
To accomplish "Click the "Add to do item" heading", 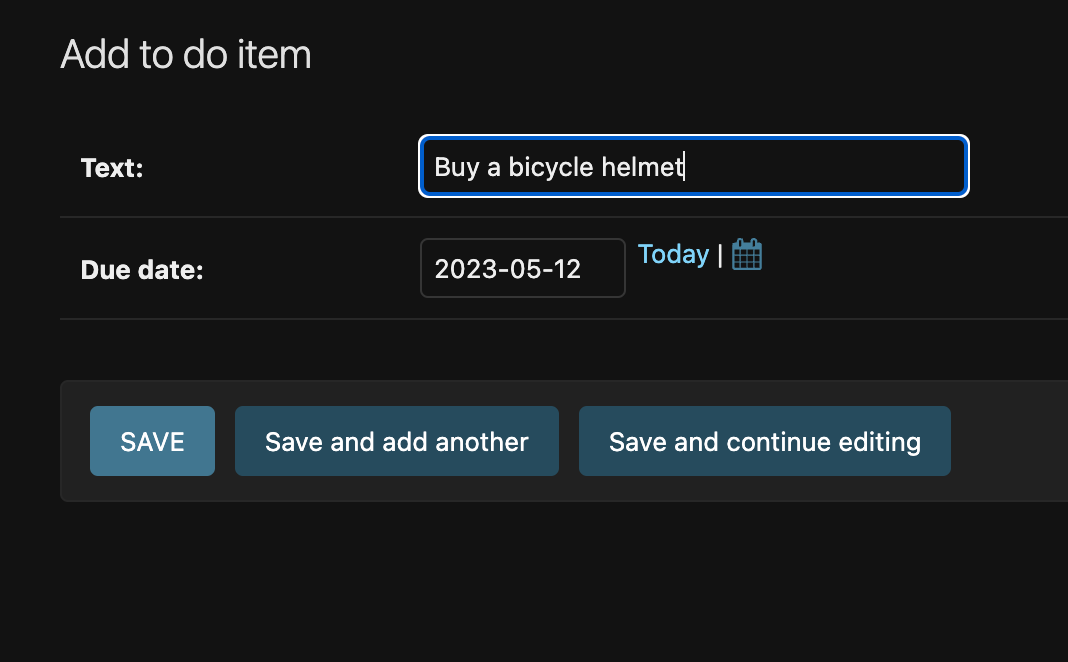I will click(x=186, y=54).
